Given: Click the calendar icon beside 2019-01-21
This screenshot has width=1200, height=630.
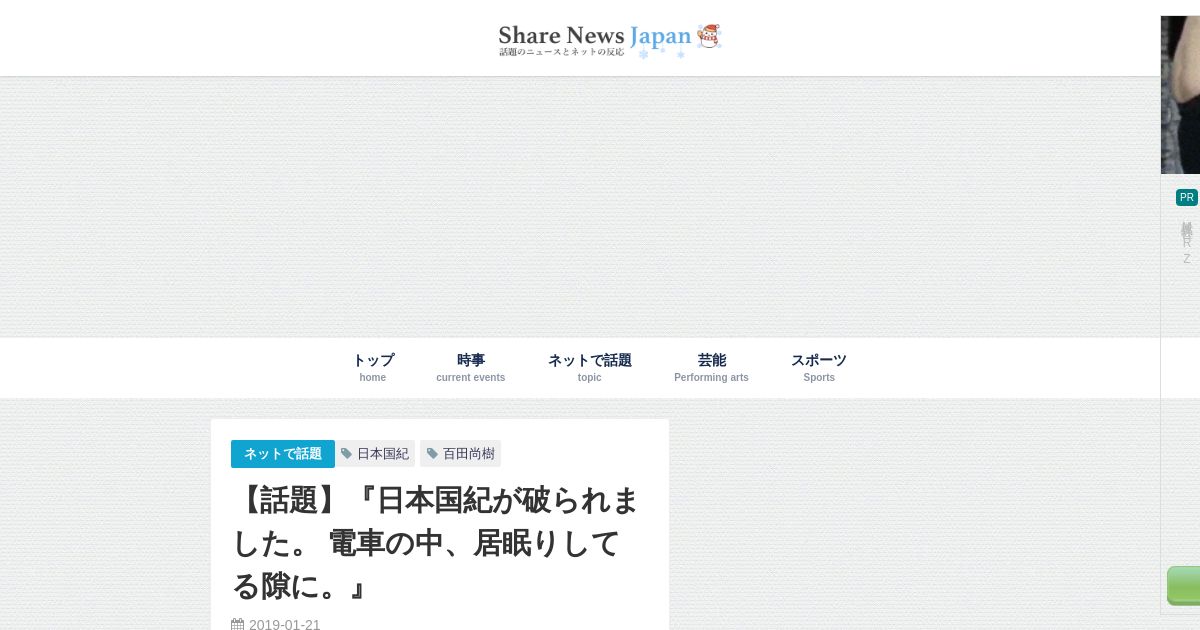Looking at the screenshot, I should [238, 625].
